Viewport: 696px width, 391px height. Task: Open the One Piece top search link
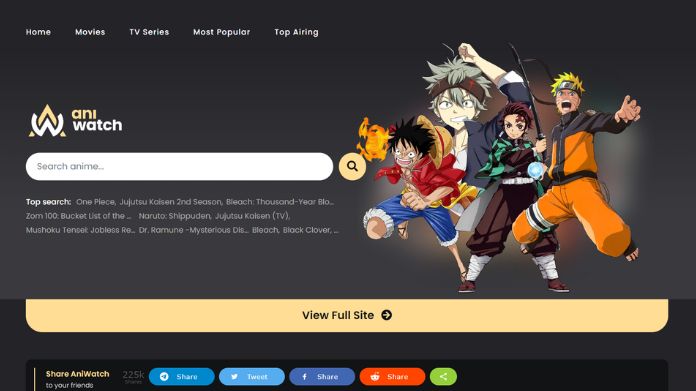click(95, 202)
